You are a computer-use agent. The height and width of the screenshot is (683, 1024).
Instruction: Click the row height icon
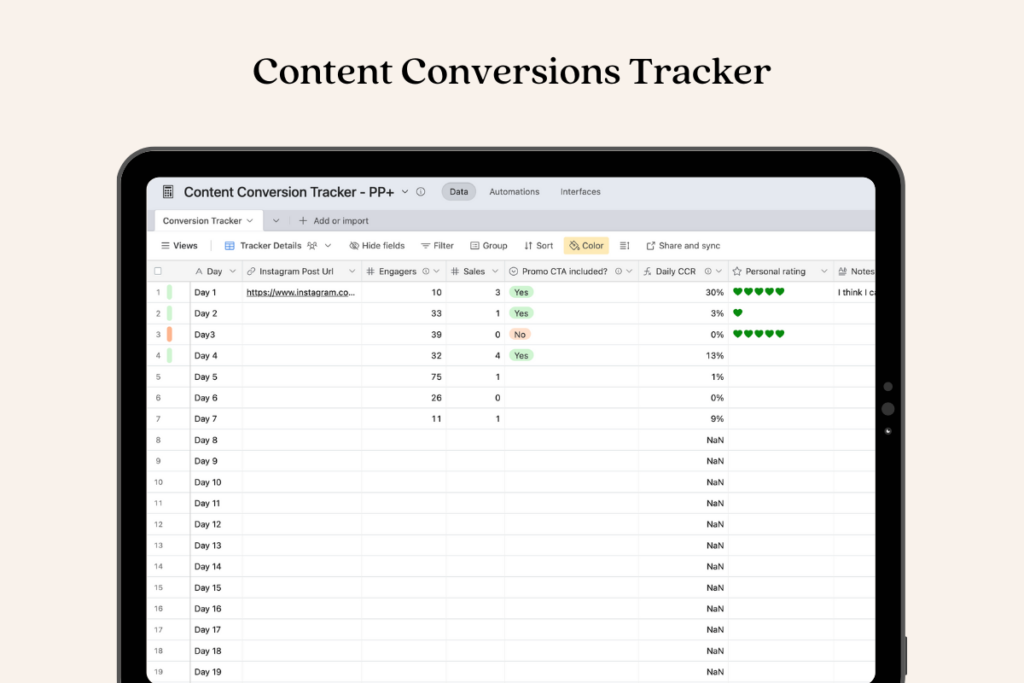click(x=625, y=246)
